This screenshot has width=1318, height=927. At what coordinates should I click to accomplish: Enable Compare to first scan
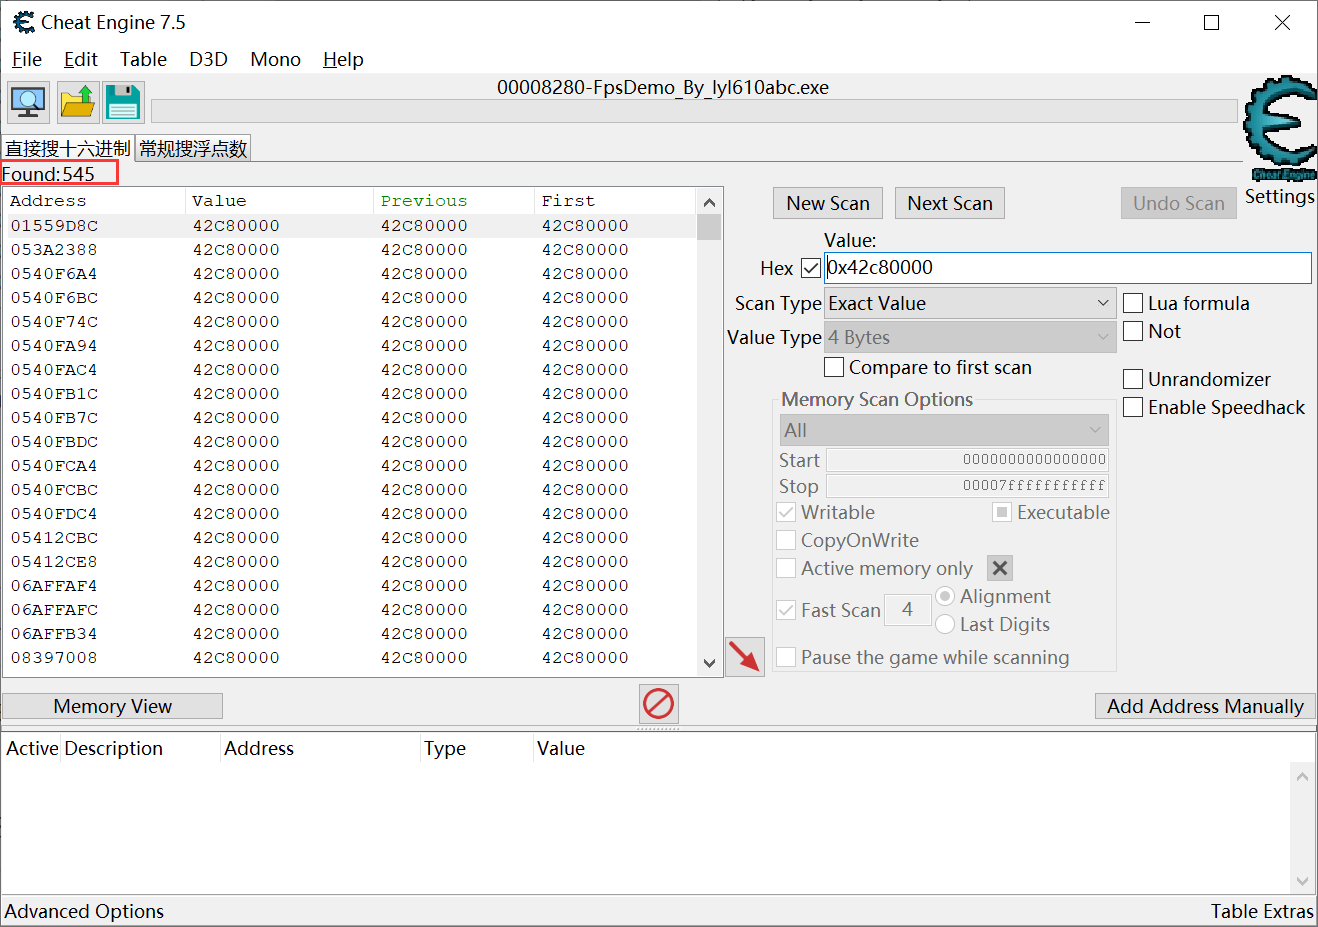pyautogui.click(x=834, y=367)
